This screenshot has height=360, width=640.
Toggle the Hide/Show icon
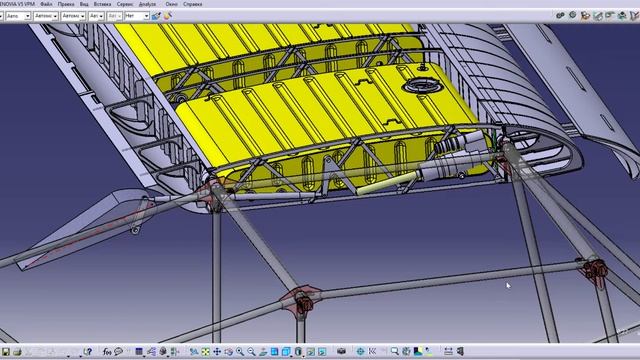coord(311,351)
